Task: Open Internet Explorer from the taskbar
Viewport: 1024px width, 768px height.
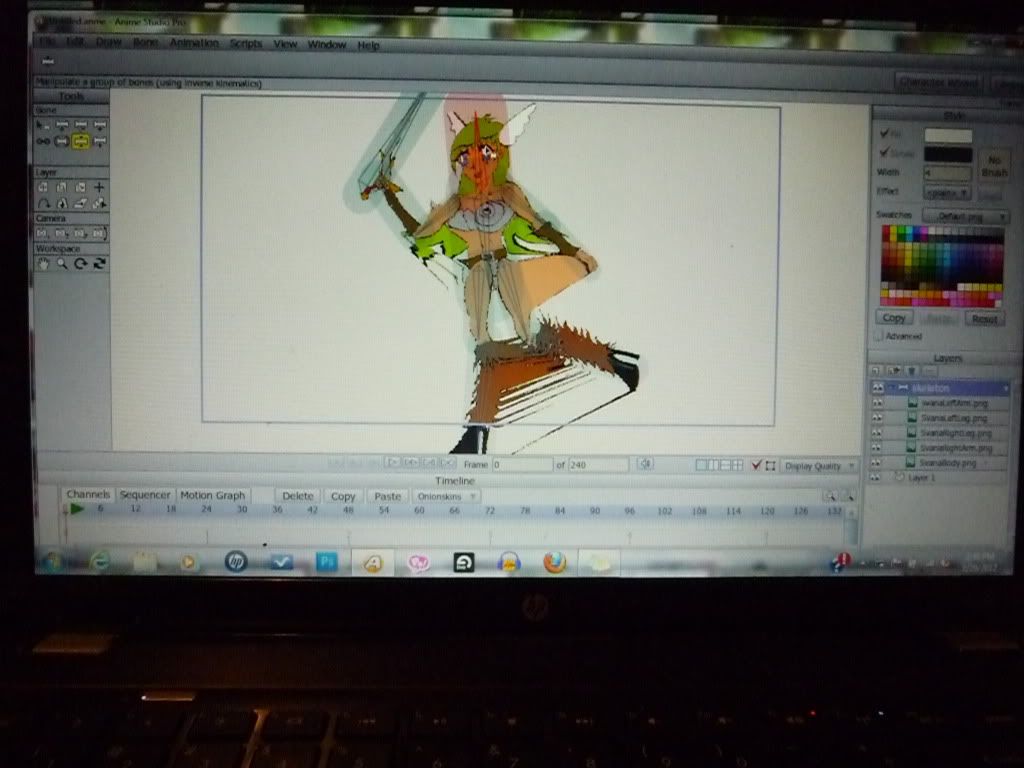Action: tap(100, 561)
